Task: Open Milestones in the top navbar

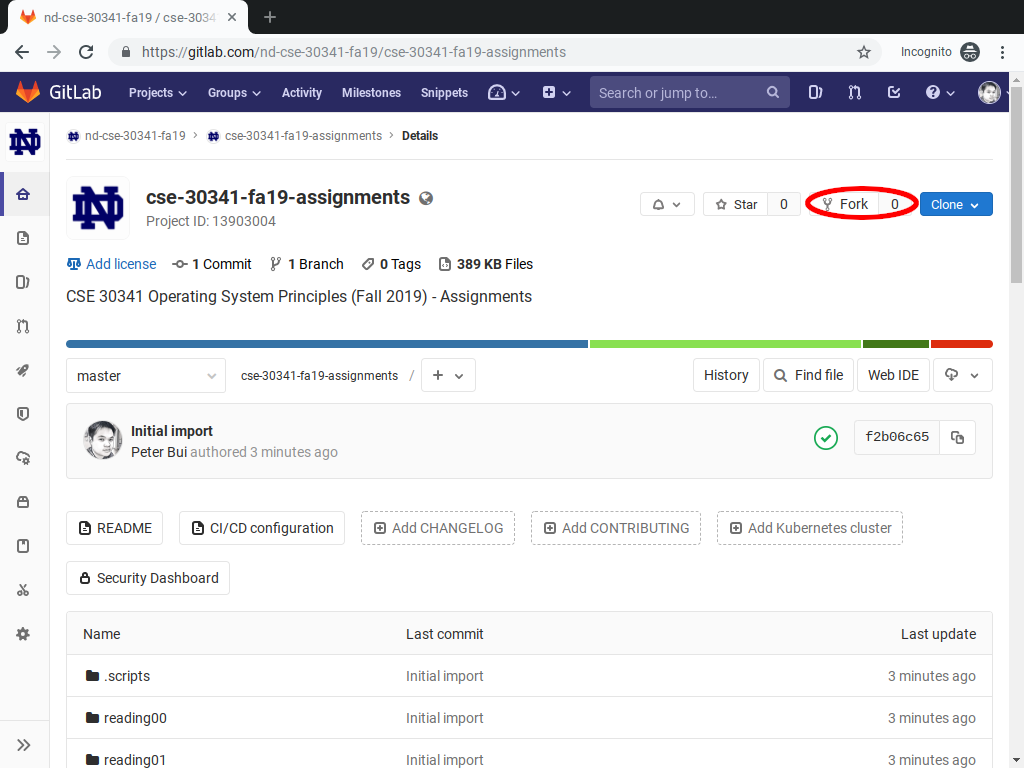Action: tap(371, 93)
